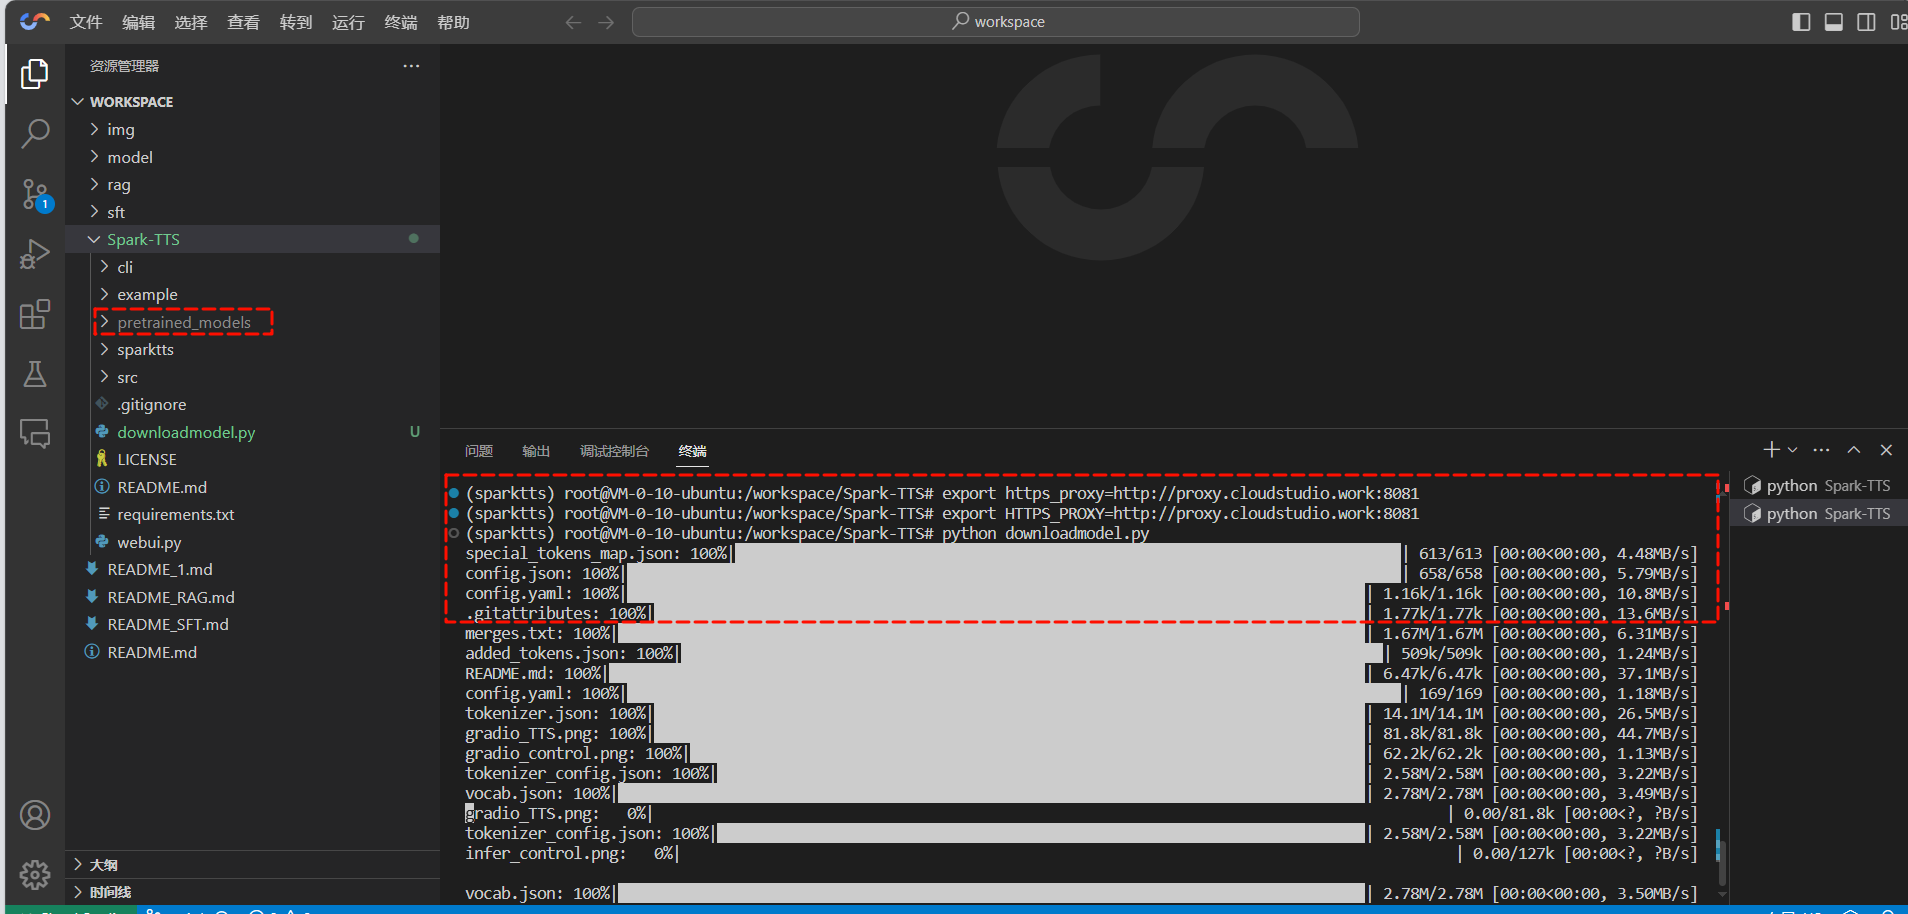Image resolution: width=1908 pixels, height=914 pixels.
Task: Open README_1.md file
Action: click(252, 569)
